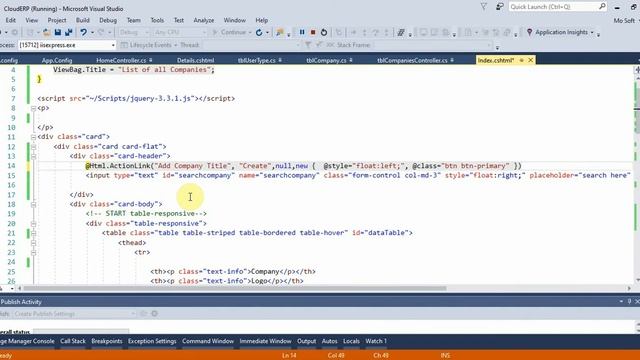Click the stack frame filter funnel icon
Screen dimensions: 640x360
[308, 45]
